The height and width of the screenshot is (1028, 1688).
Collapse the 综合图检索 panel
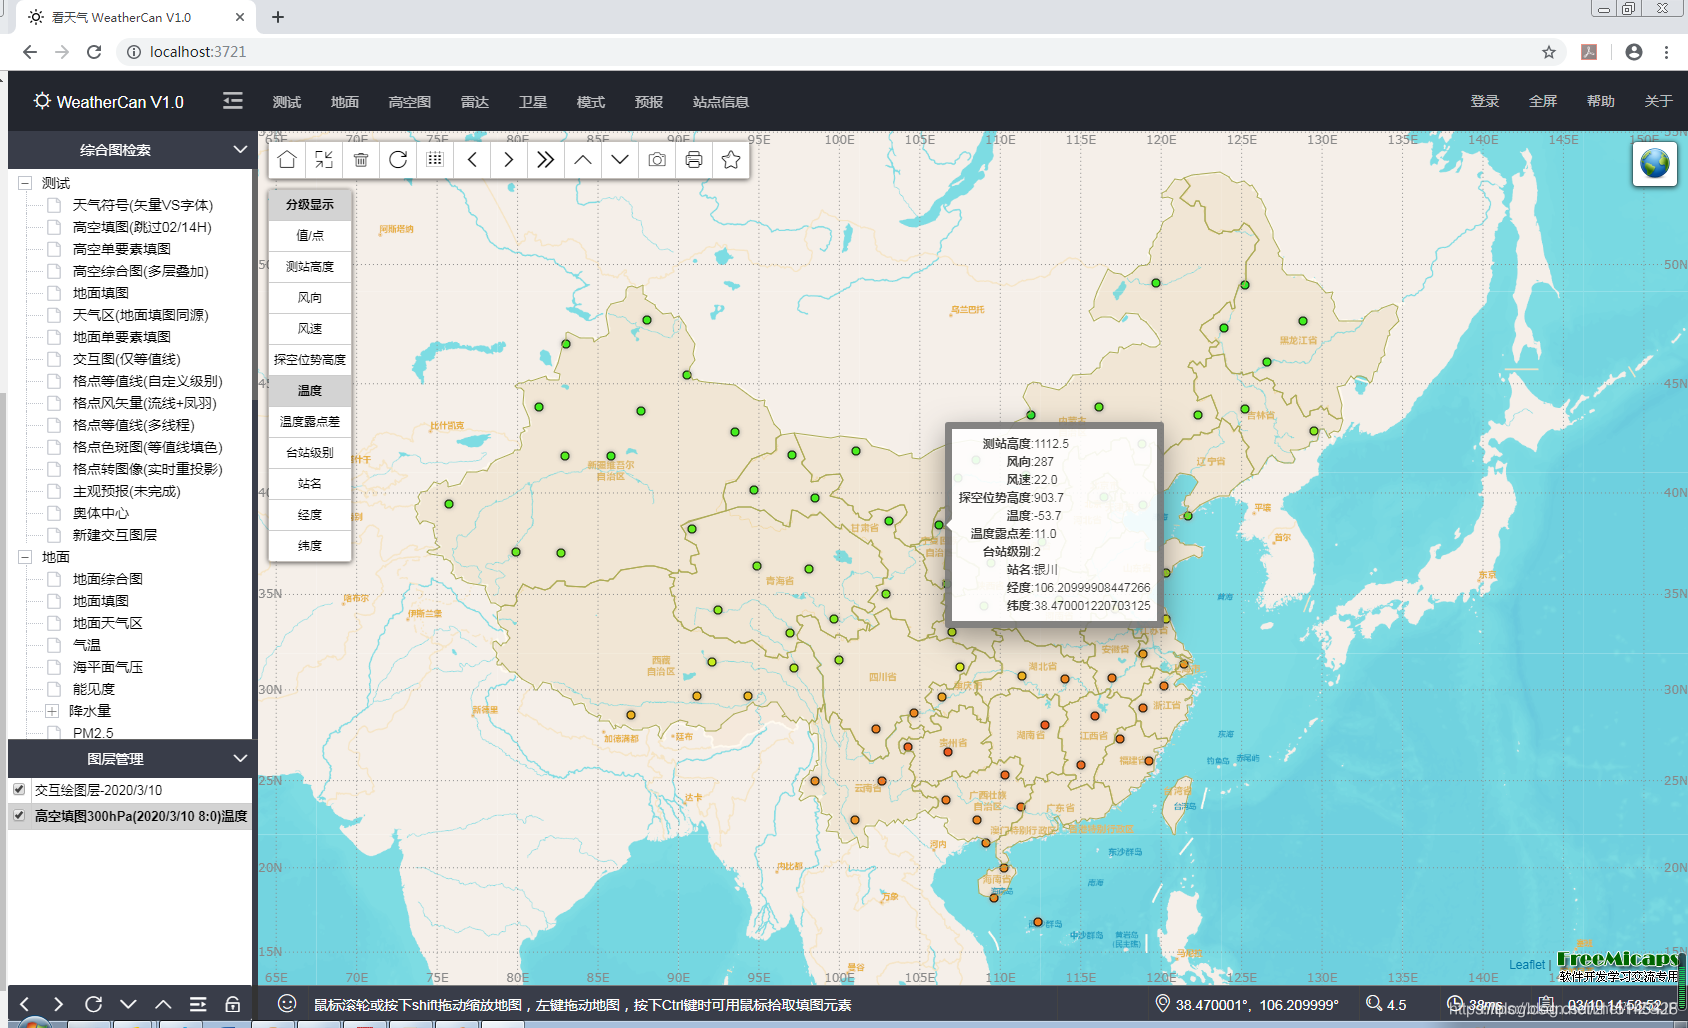[x=240, y=149]
